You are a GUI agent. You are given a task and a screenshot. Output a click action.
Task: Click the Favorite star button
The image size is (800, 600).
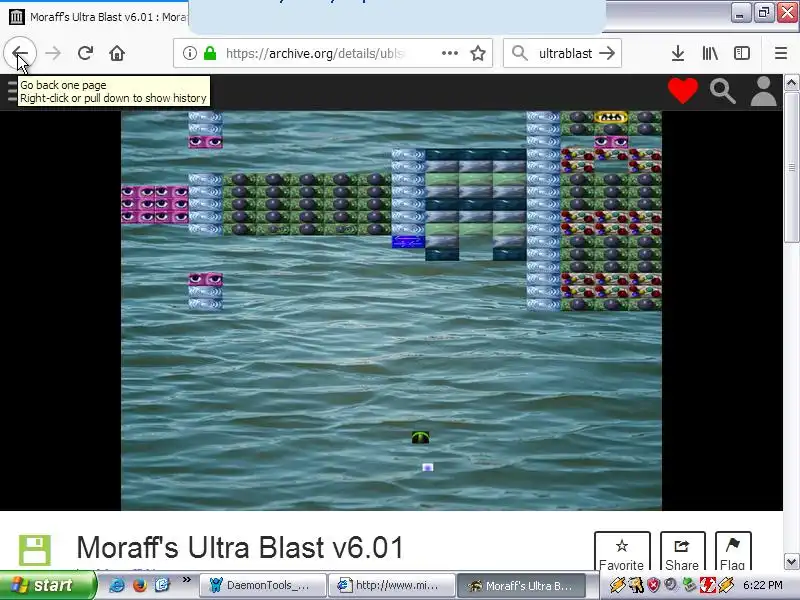(622, 552)
